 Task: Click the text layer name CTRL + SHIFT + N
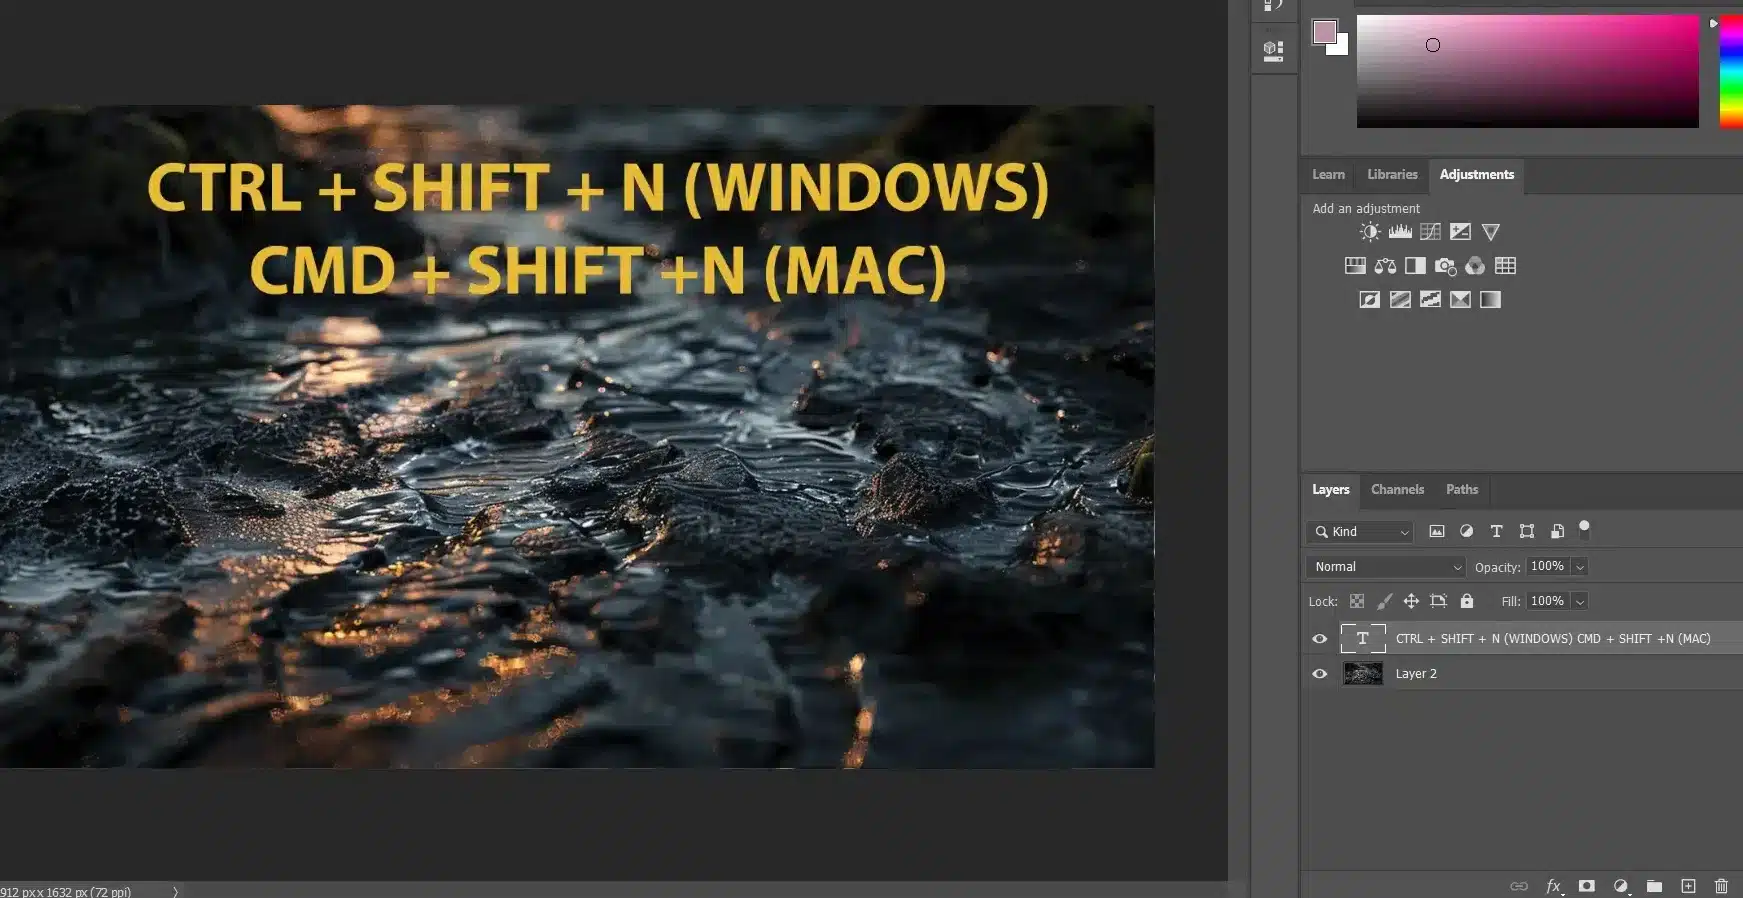click(1553, 639)
